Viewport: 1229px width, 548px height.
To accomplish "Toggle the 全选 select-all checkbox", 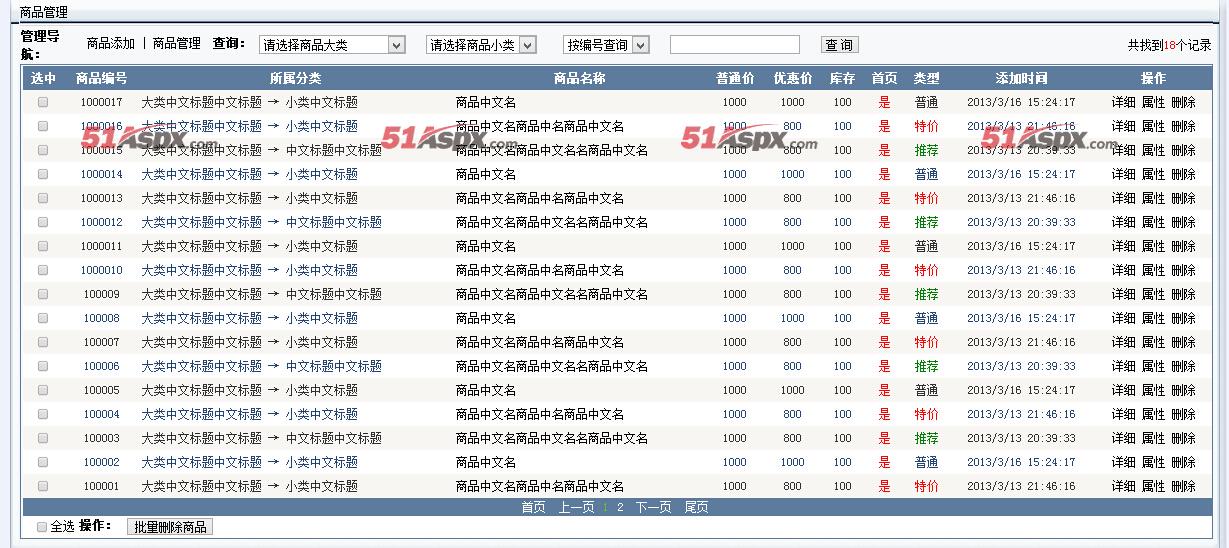I will (x=42, y=527).
